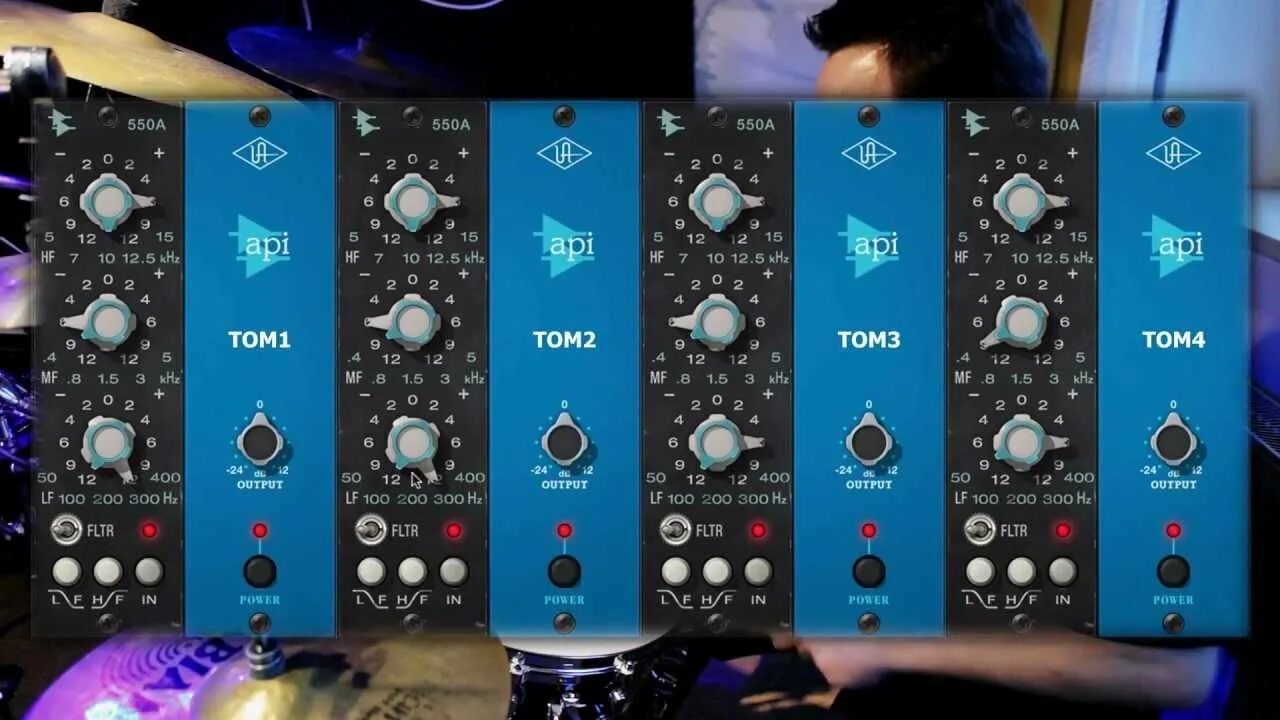Toggle the IN button on TOM1 EQ
1280x720 pixels.
click(x=149, y=571)
